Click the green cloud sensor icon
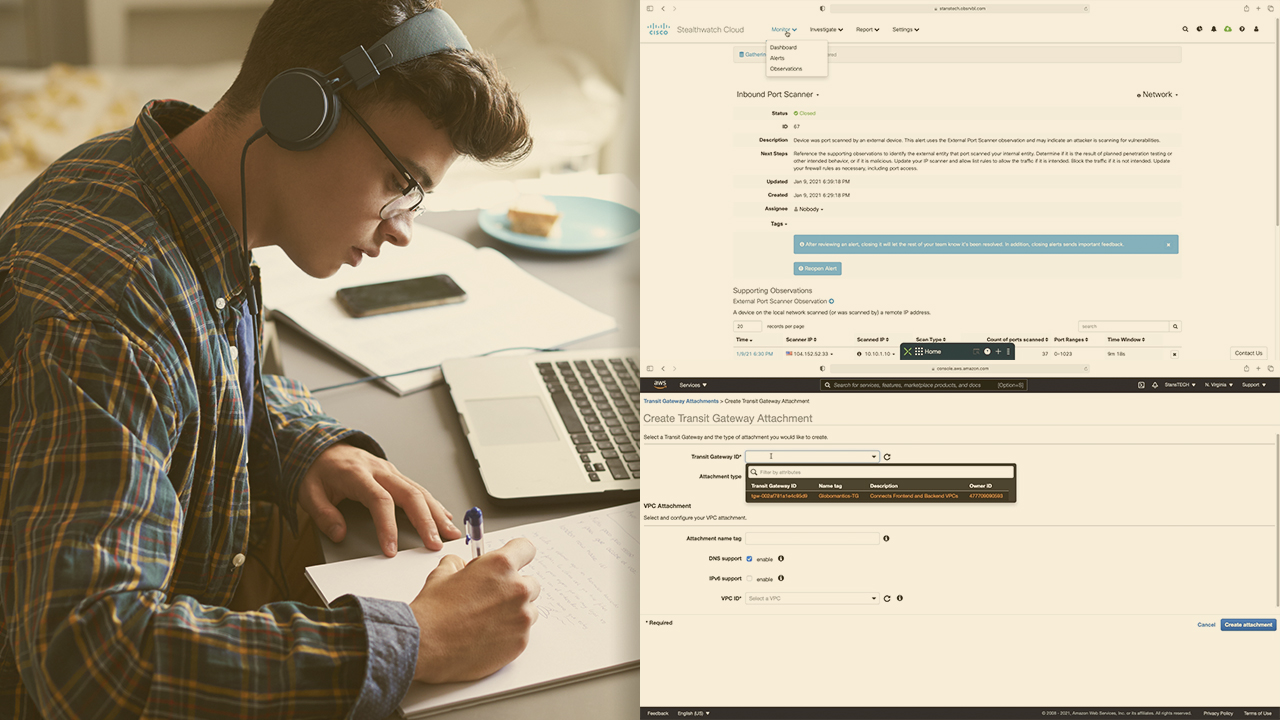This screenshot has height=720, width=1280. click(1228, 30)
